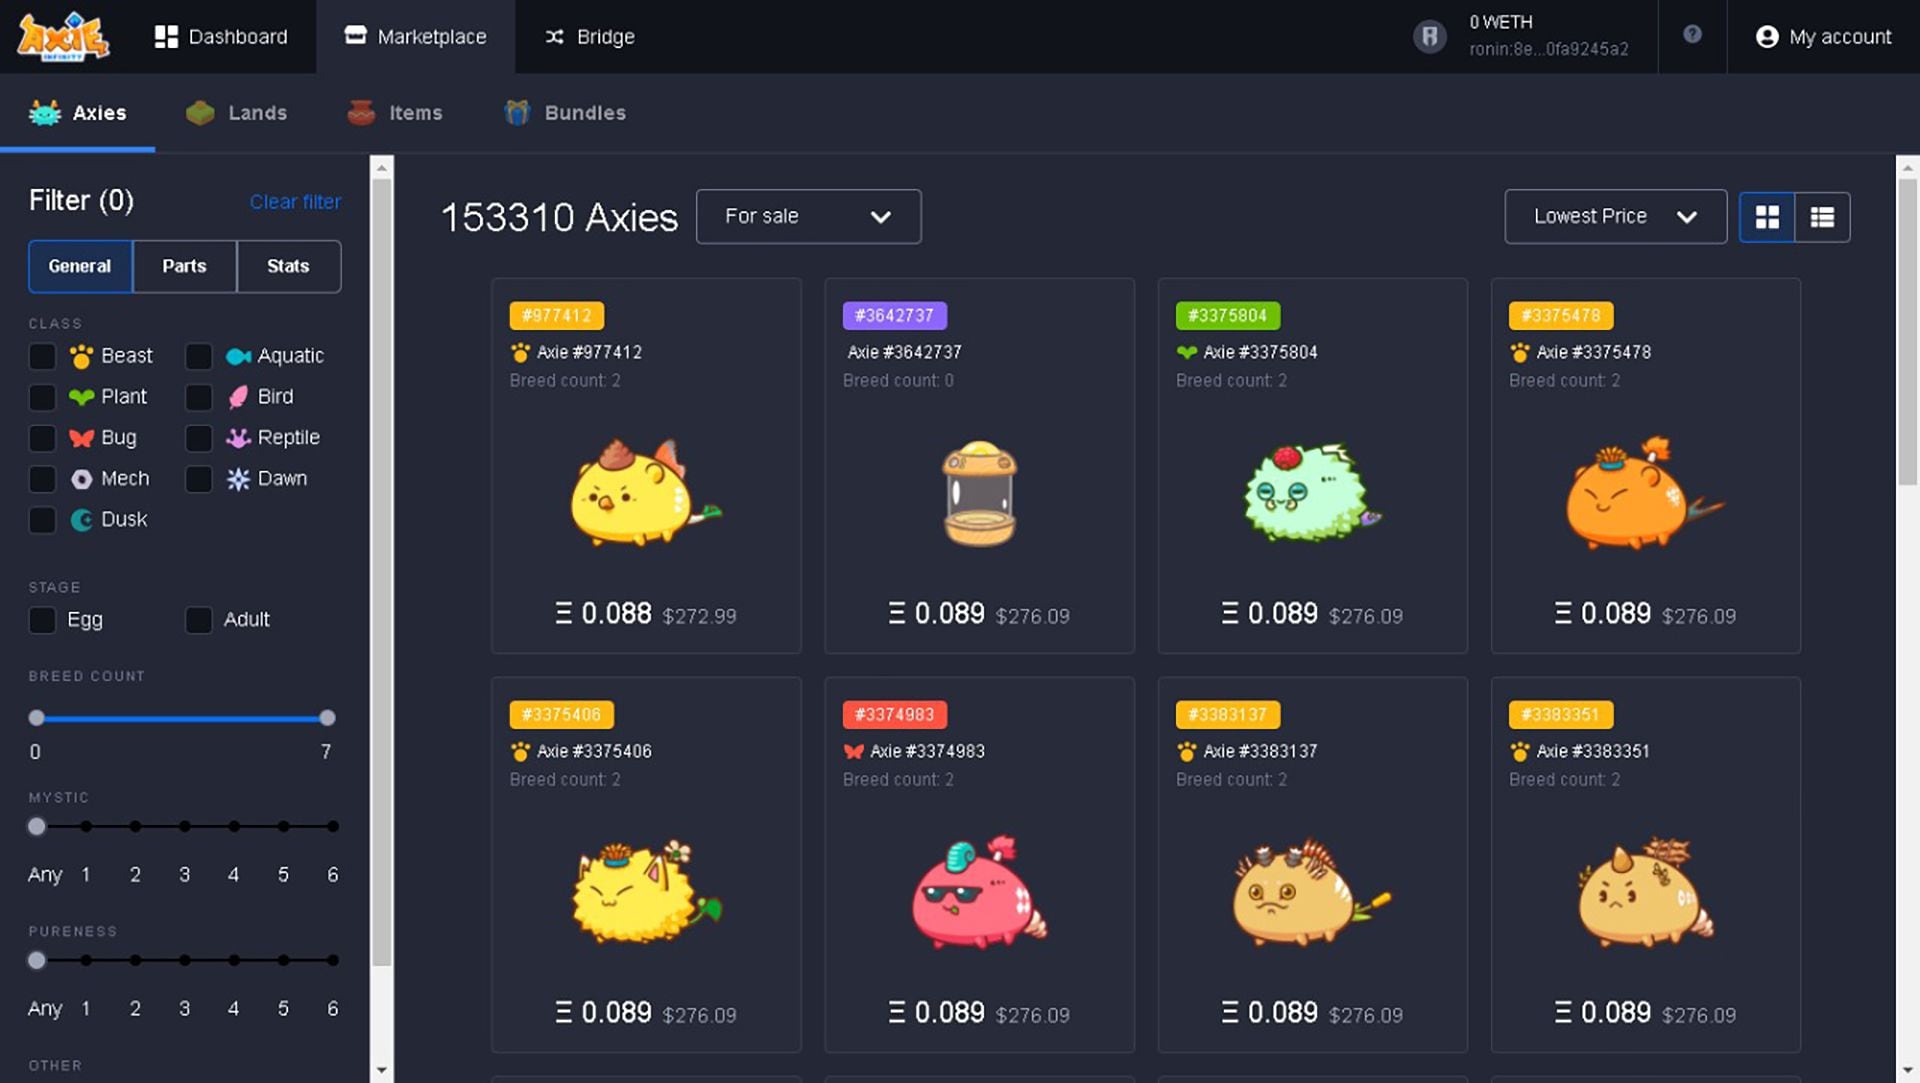Viewport: 1920px width, 1083px height.
Task: Open the Parts filter tab
Action: coord(184,266)
